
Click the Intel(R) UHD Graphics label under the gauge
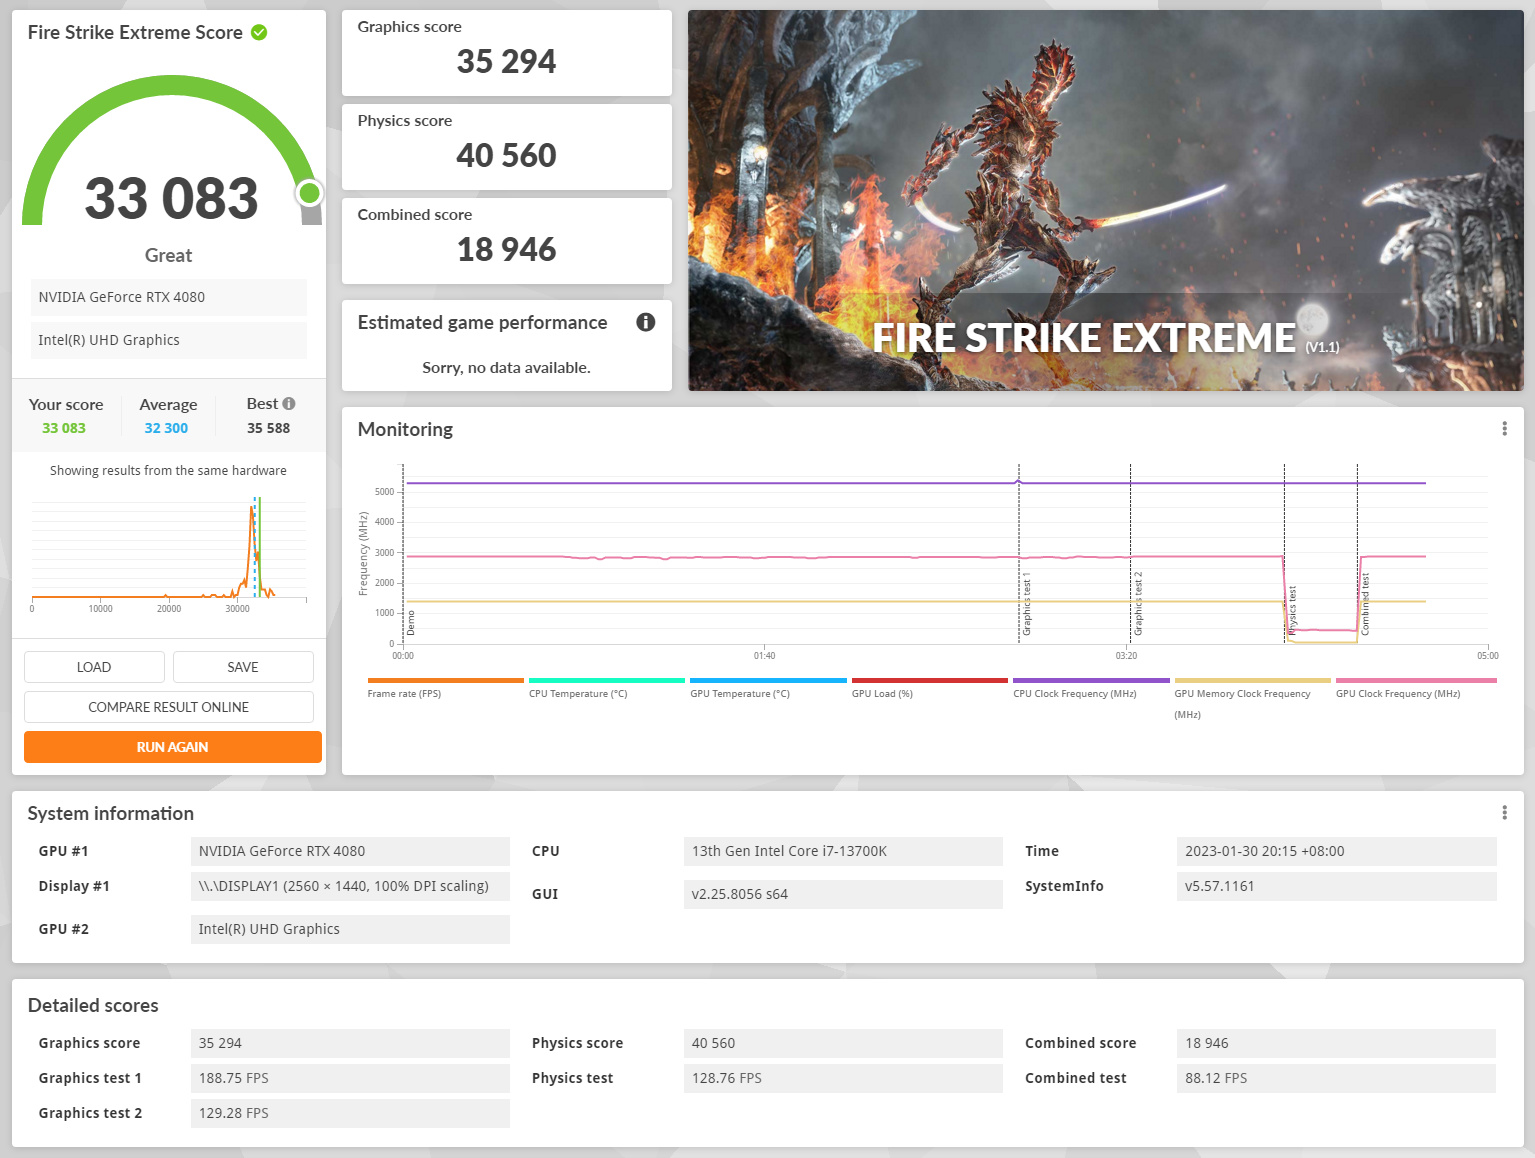coord(168,340)
